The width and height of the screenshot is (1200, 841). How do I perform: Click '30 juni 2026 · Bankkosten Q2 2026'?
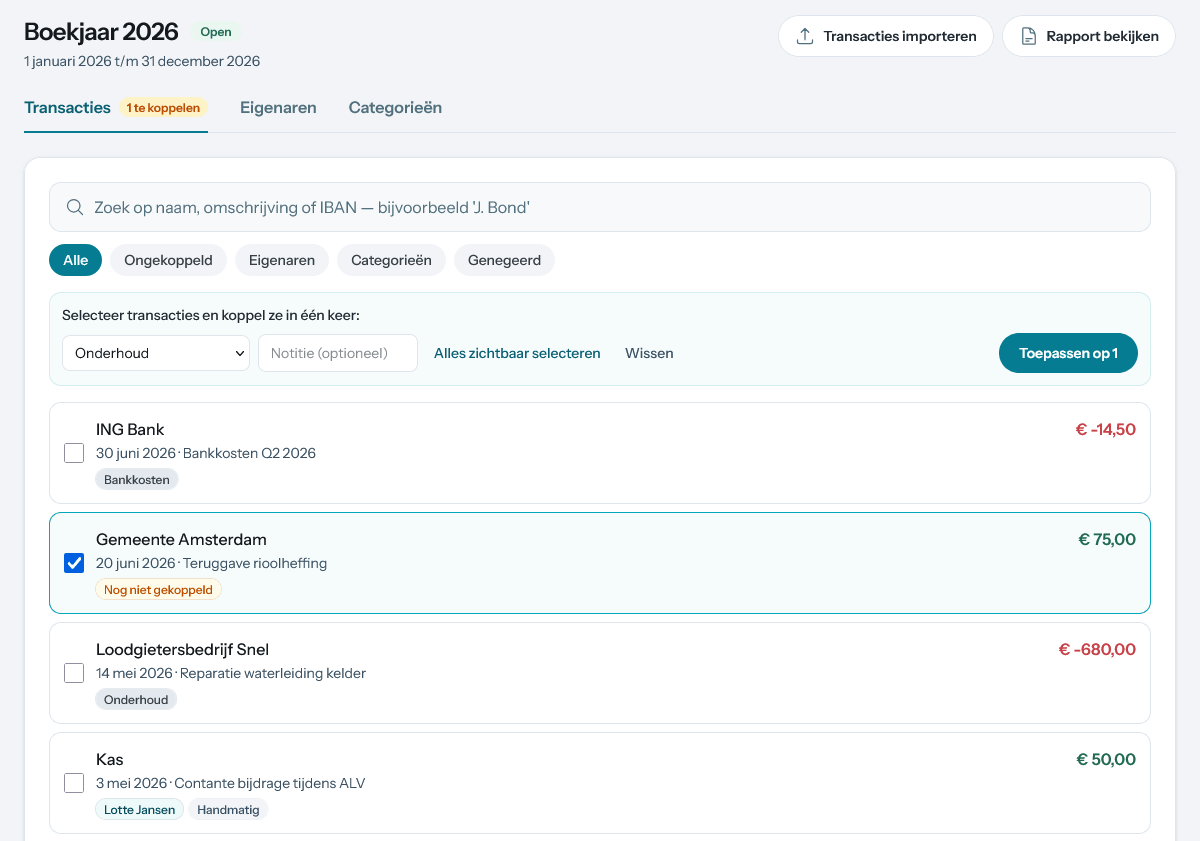pyautogui.click(x=206, y=453)
